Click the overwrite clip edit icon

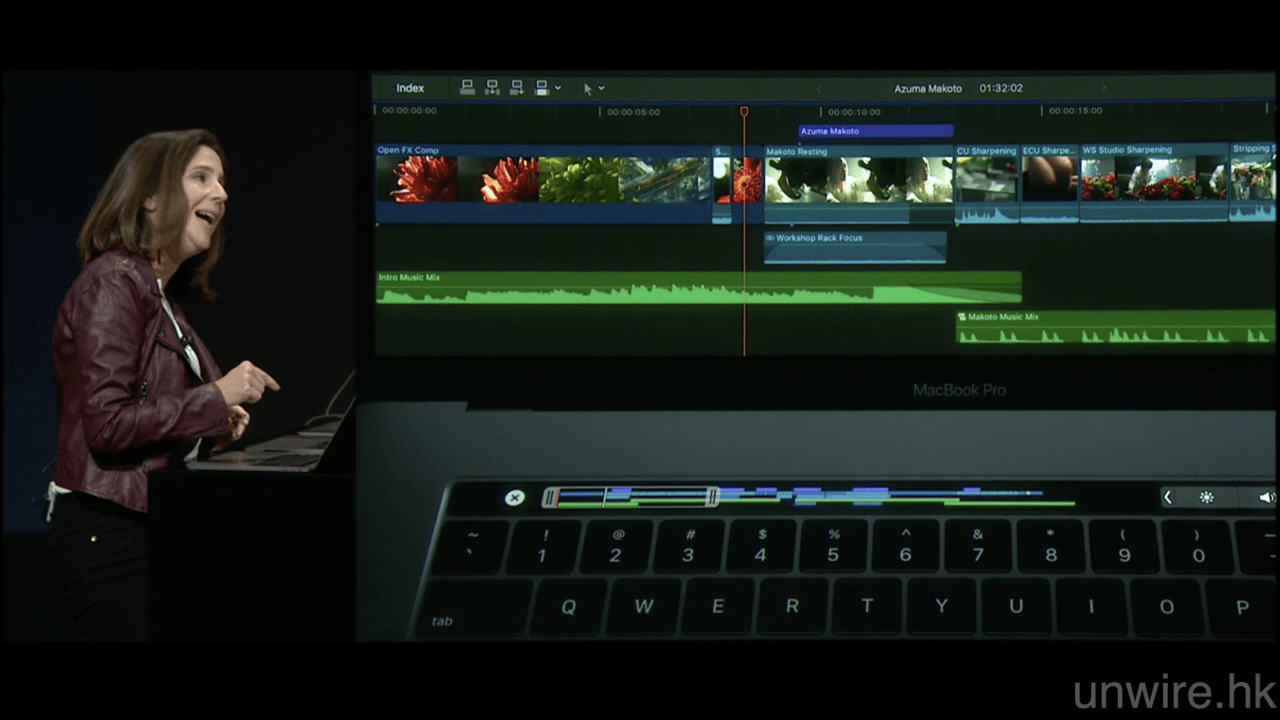541,88
